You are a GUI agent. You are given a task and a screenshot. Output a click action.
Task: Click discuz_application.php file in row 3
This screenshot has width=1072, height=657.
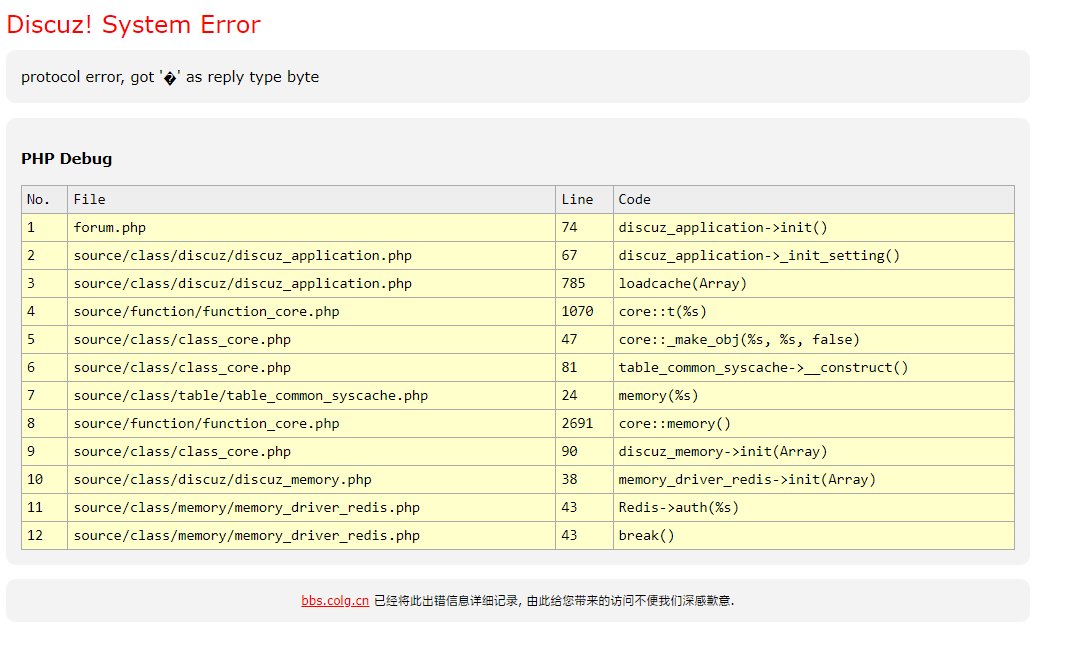[x=311, y=284]
